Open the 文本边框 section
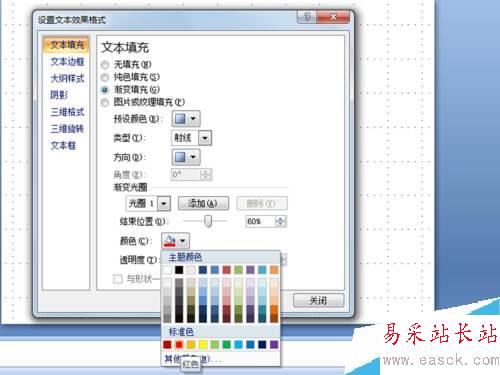This screenshot has height=375, width=500. click(x=67, y=62)
